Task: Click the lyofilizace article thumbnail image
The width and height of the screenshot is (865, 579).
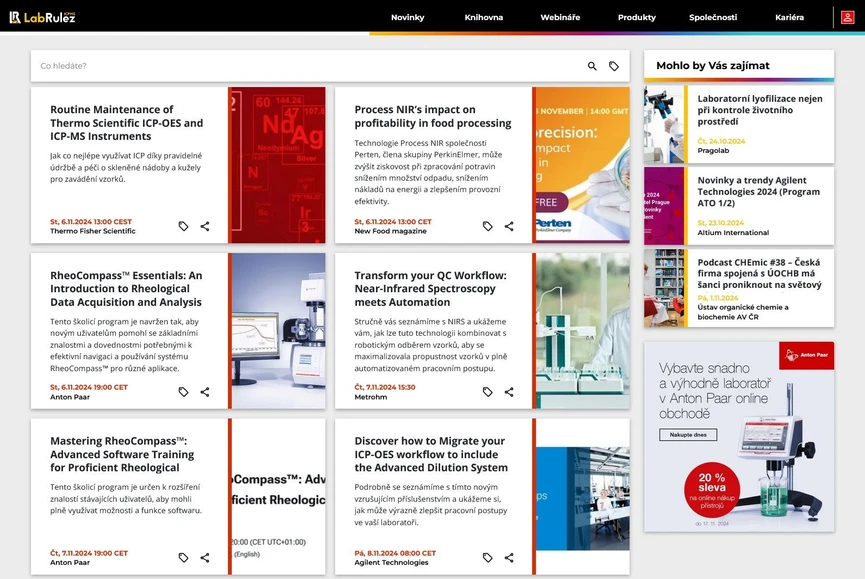Action: click(664, 124)
